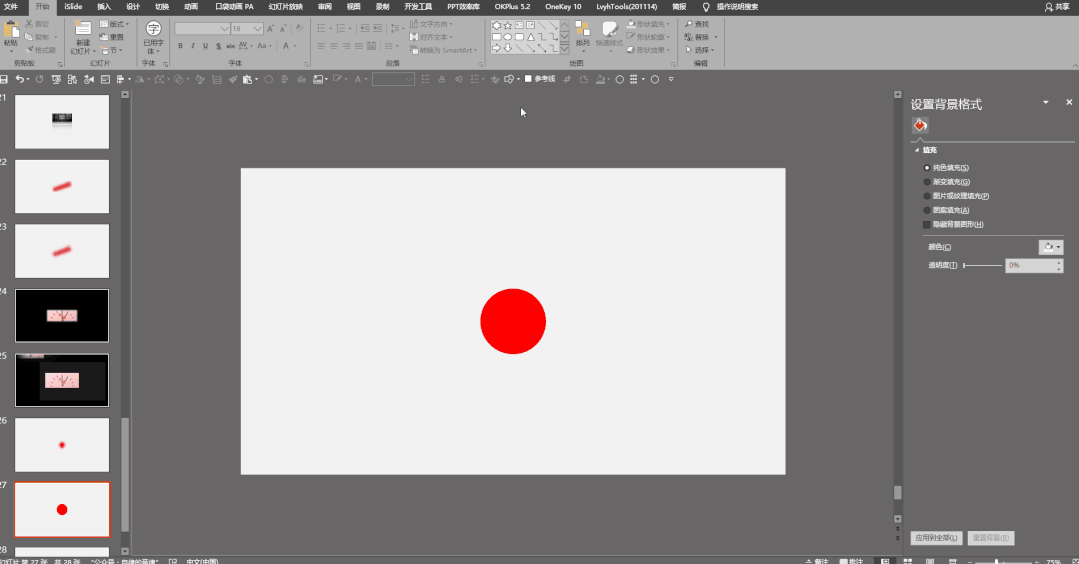The image size is (1079, 564).
Task: Click the 对齐文本 align text button
Action: (x=431, y=37)
